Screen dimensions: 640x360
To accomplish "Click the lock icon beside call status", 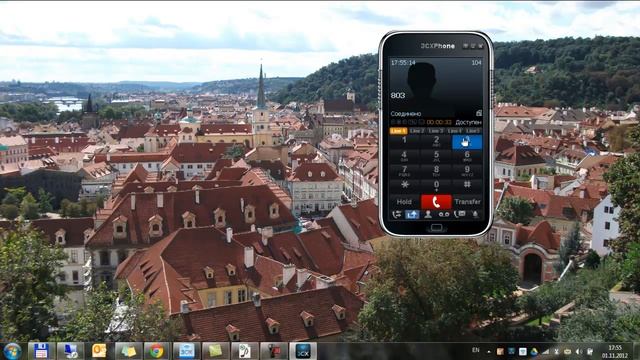I will coord(479,113).
